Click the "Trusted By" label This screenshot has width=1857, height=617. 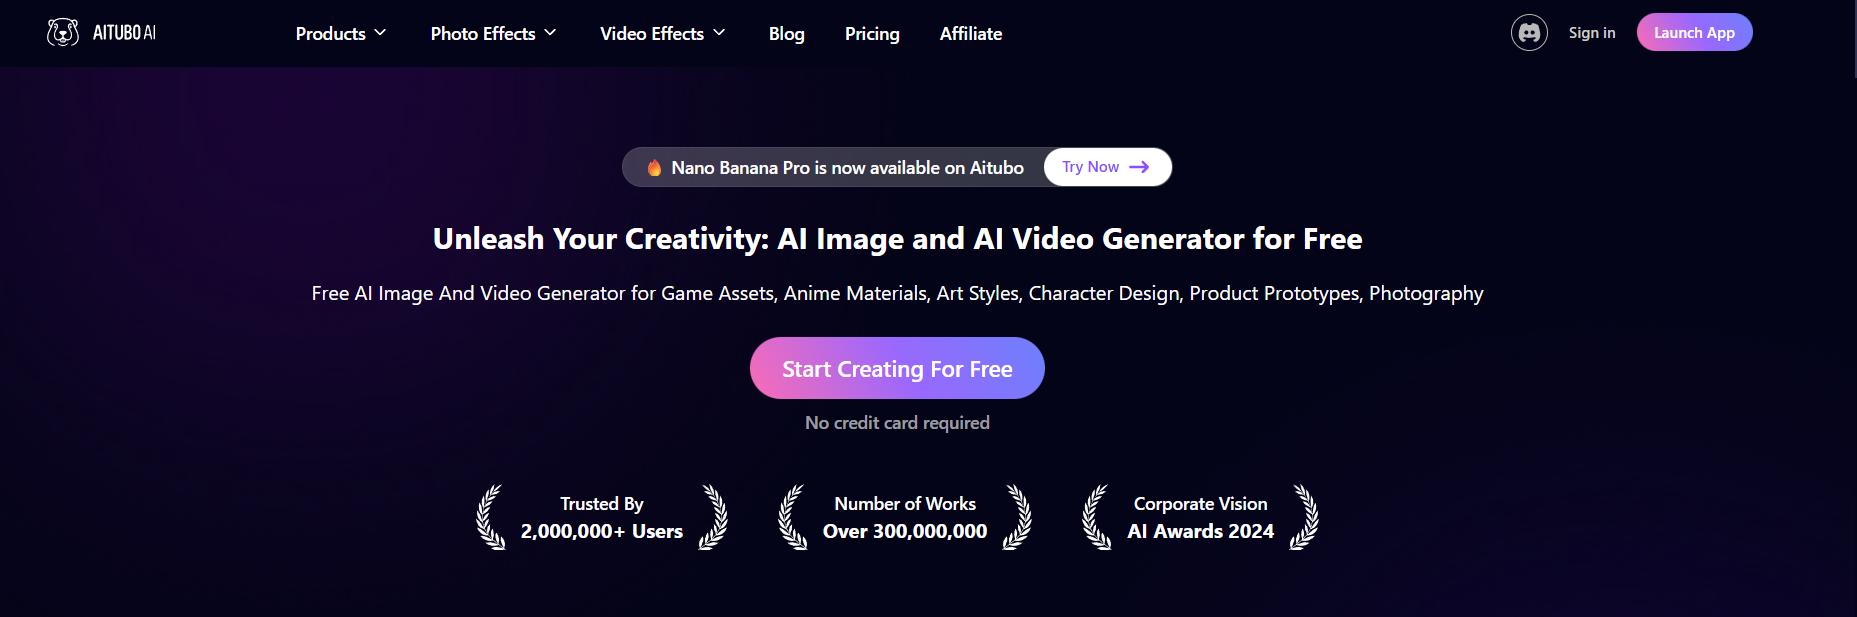[602, 504]
